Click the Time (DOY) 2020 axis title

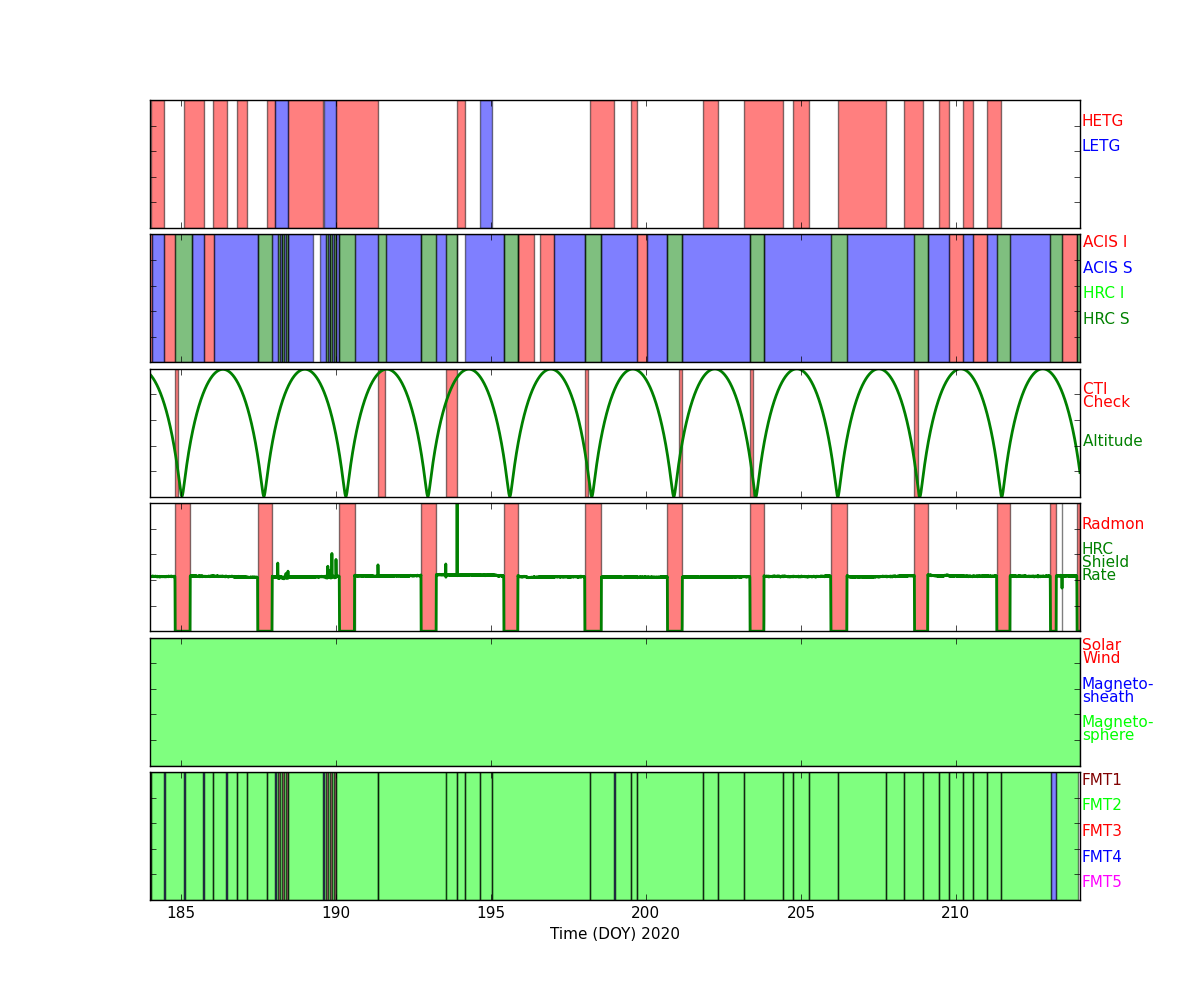coord(614,934)
